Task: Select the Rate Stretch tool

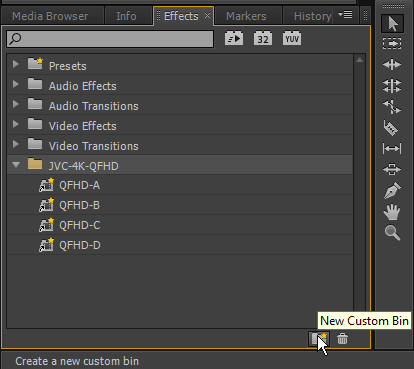Action: [x=392, y=107]
